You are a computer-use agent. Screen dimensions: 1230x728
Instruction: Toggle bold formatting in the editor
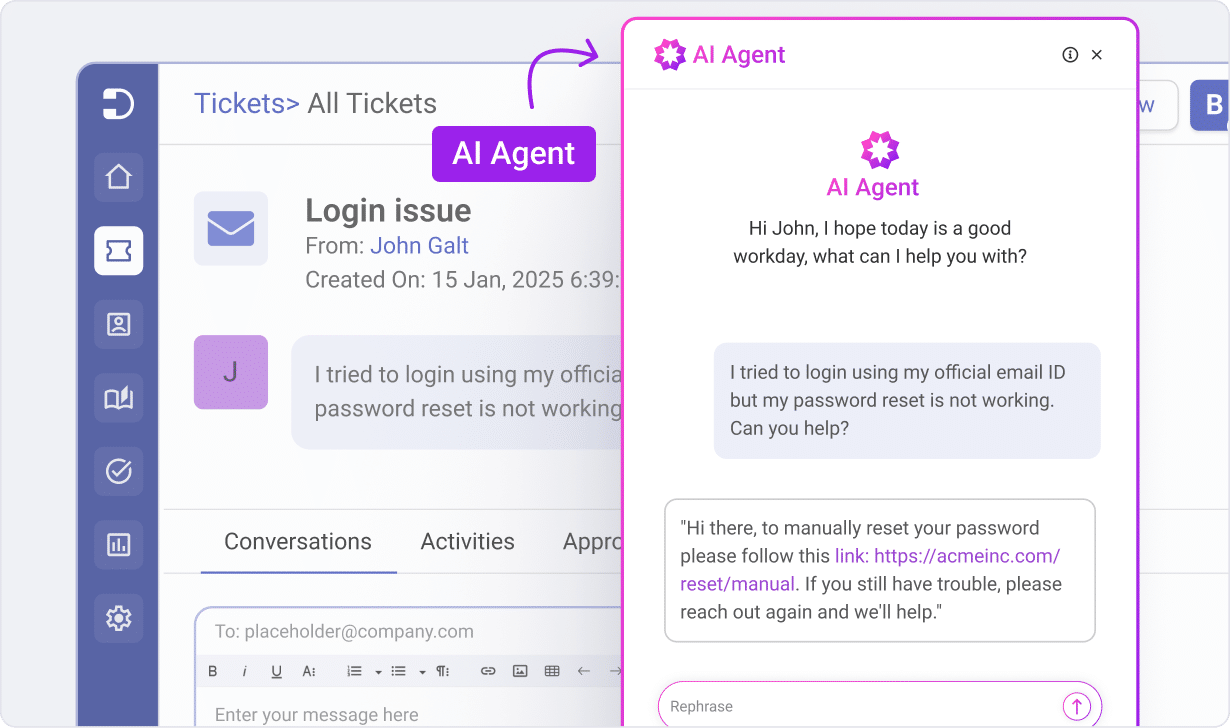tap(212, 671)
